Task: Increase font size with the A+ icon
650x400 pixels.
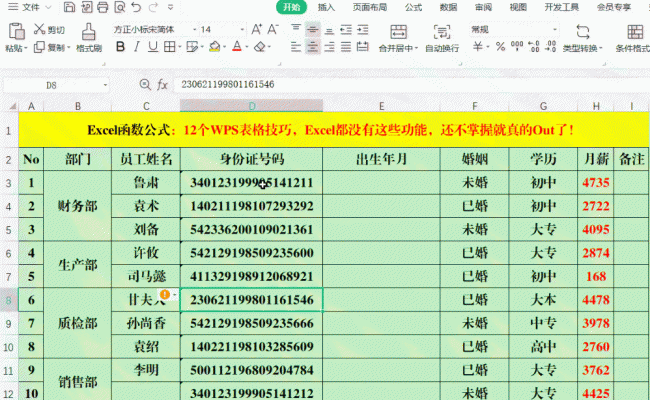Action: point(257,29)
